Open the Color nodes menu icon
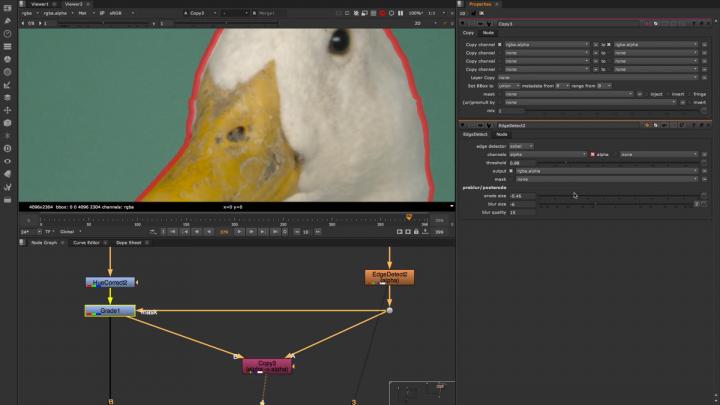 click(x=7, y=59)
